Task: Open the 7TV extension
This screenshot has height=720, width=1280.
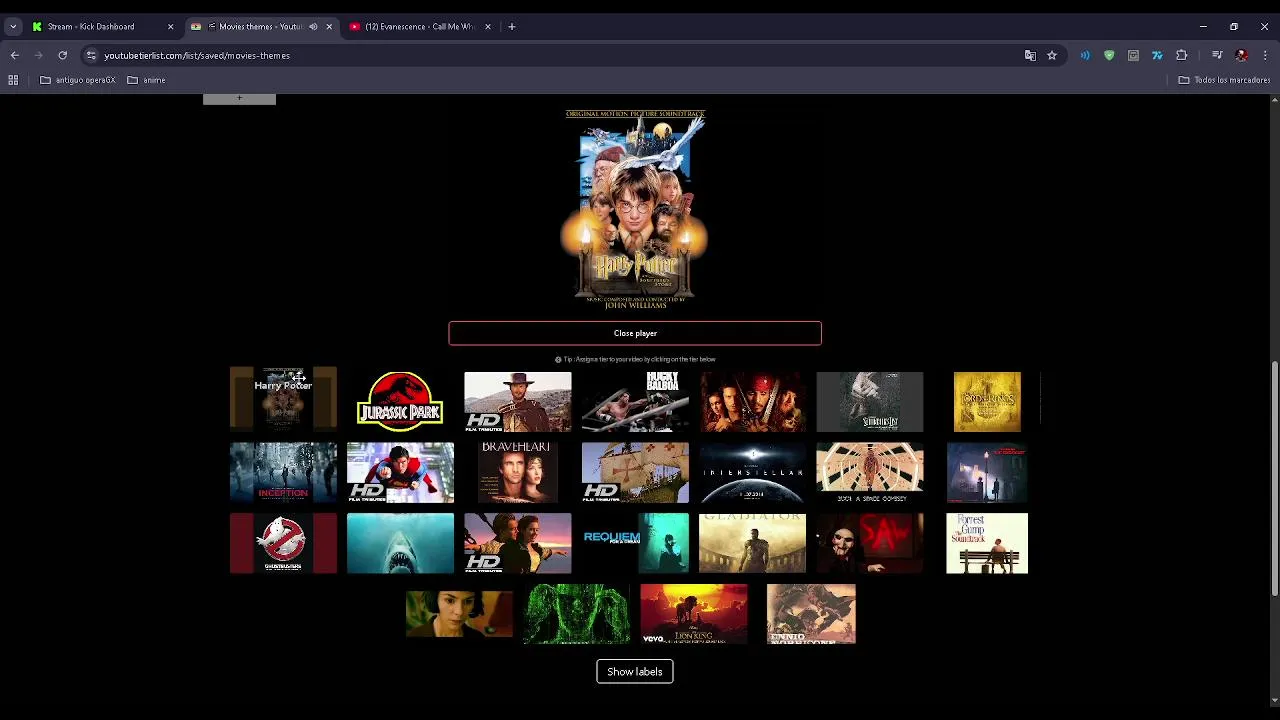Action: click(1157, 56)
